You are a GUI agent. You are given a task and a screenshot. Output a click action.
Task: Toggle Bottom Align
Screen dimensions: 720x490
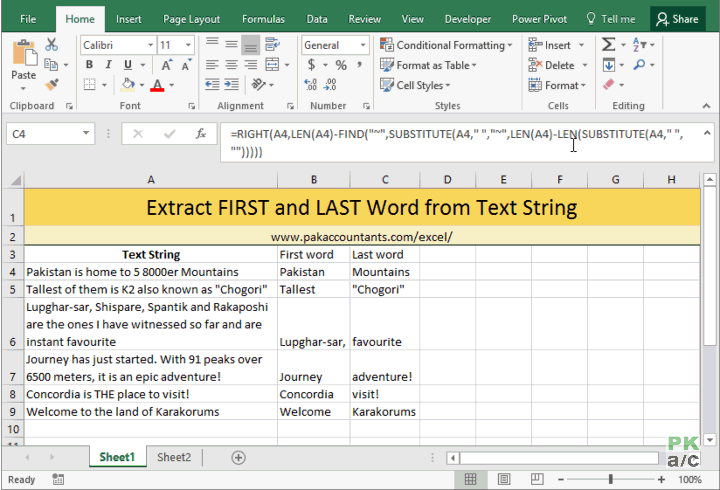coord(251,45)
